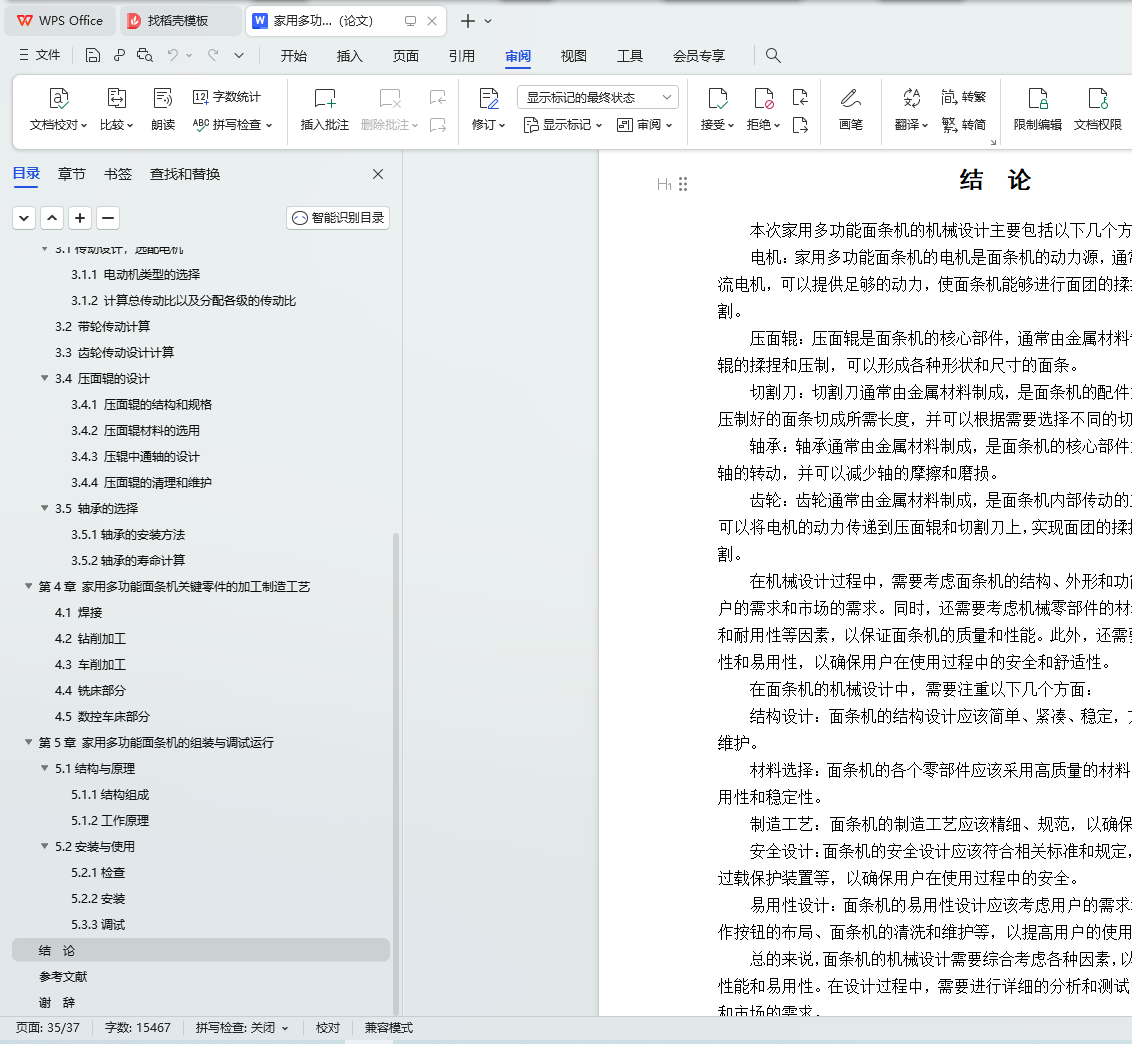Viewport: 1132px width, 1044px height.
Task: Switch to the 视图 ribbon tab
Action: coord(574,56)
